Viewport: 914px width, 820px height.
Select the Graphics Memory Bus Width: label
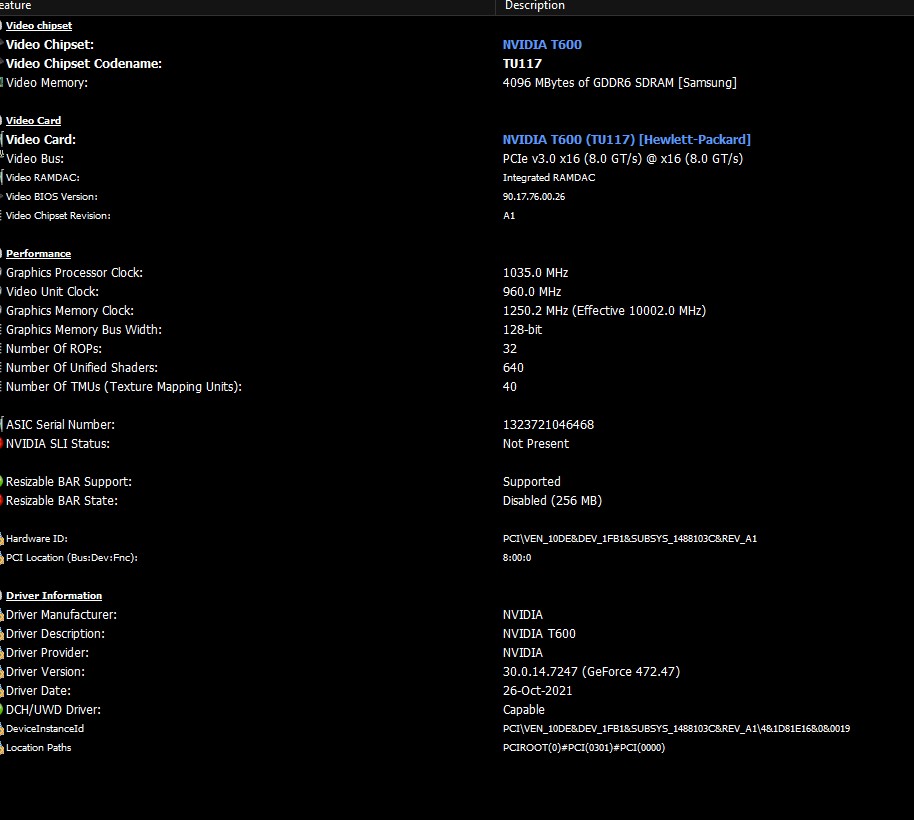[x=84, y=330]
